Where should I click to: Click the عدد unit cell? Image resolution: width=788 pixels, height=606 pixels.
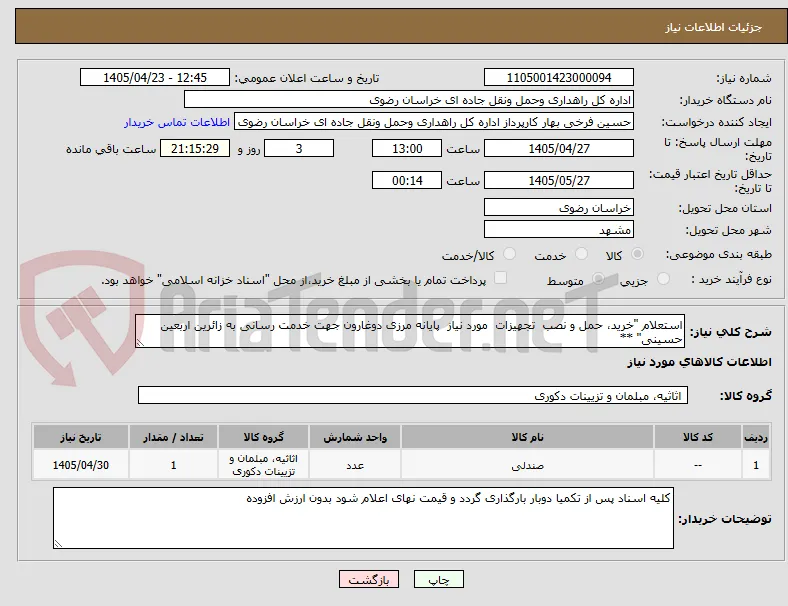[355, 465]
